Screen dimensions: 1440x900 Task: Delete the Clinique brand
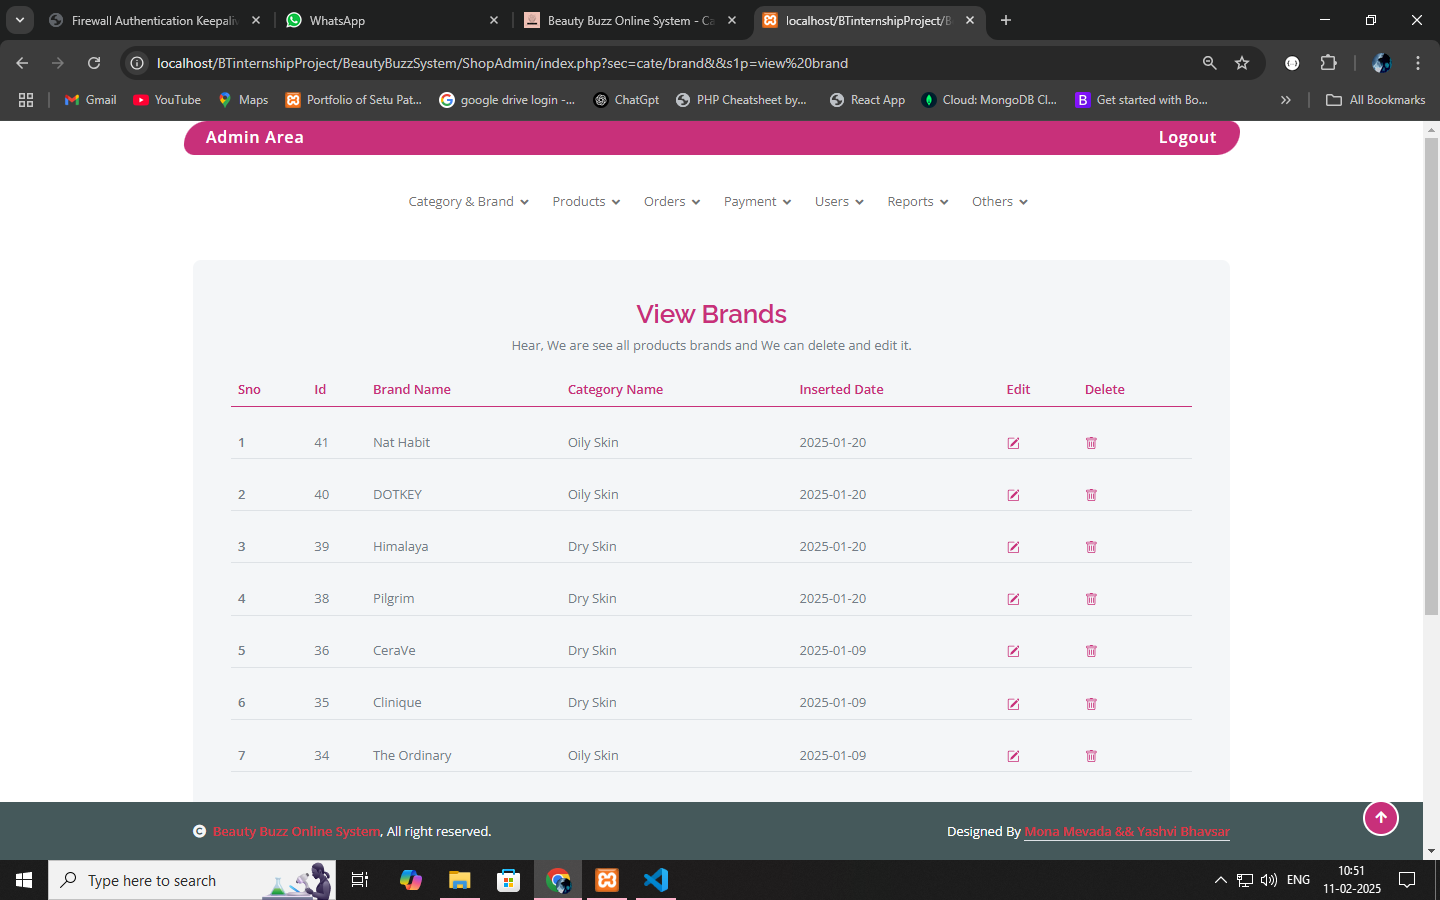click(1091, 704)
